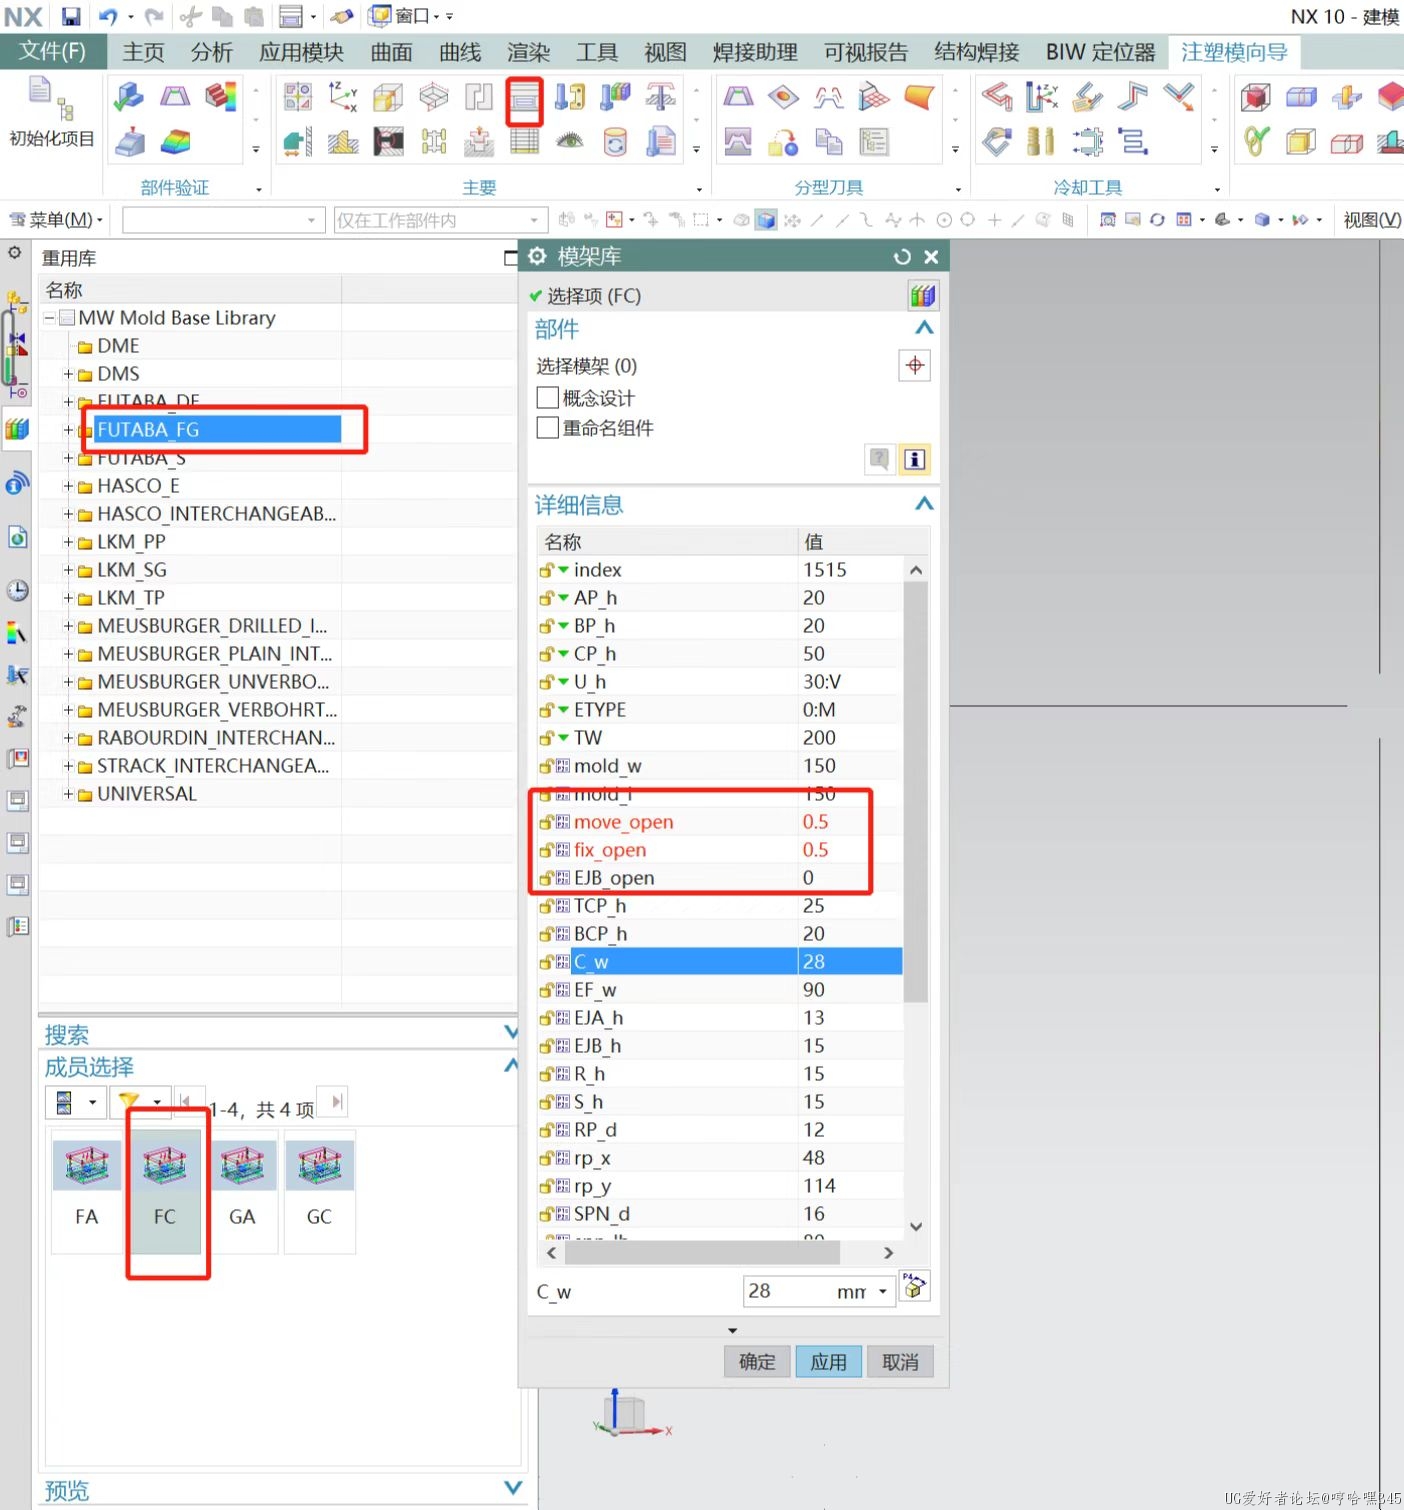Click the expression edit icon beside C_w field
This screenshot has width=1404, height=1510.
(x=914, y=1285)
